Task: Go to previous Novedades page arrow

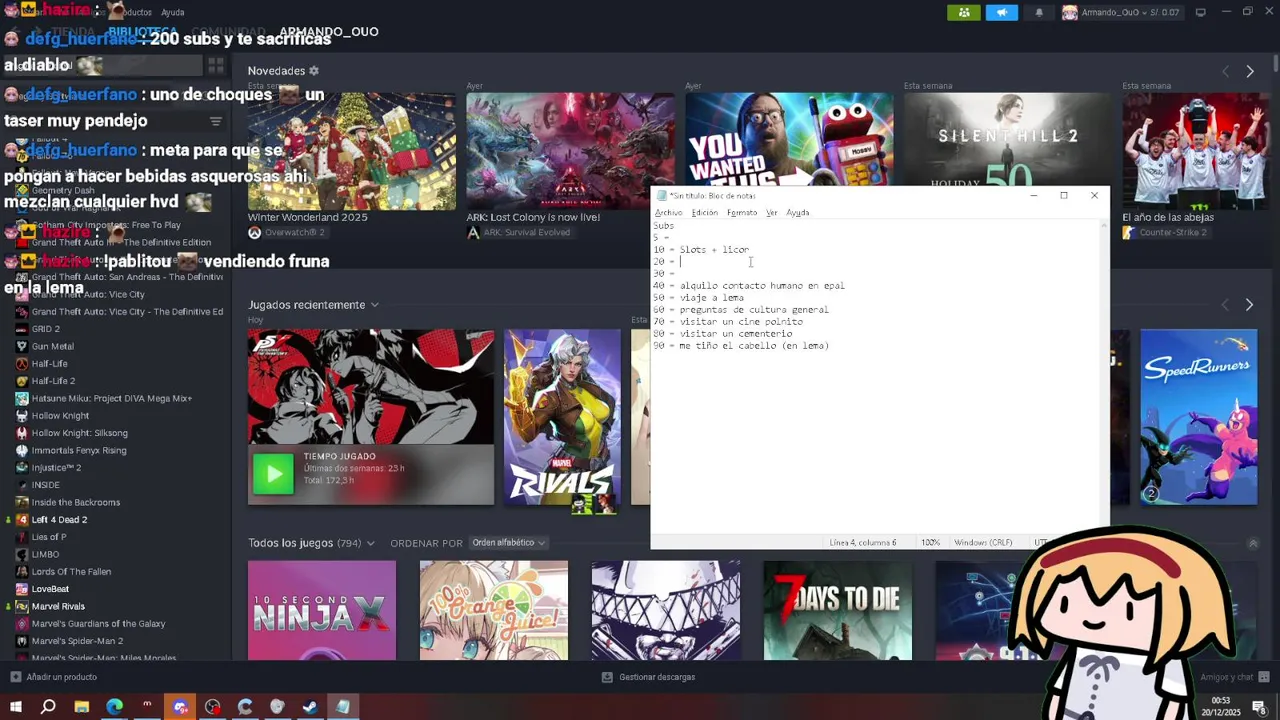Action: click(x=1225, y=71)
